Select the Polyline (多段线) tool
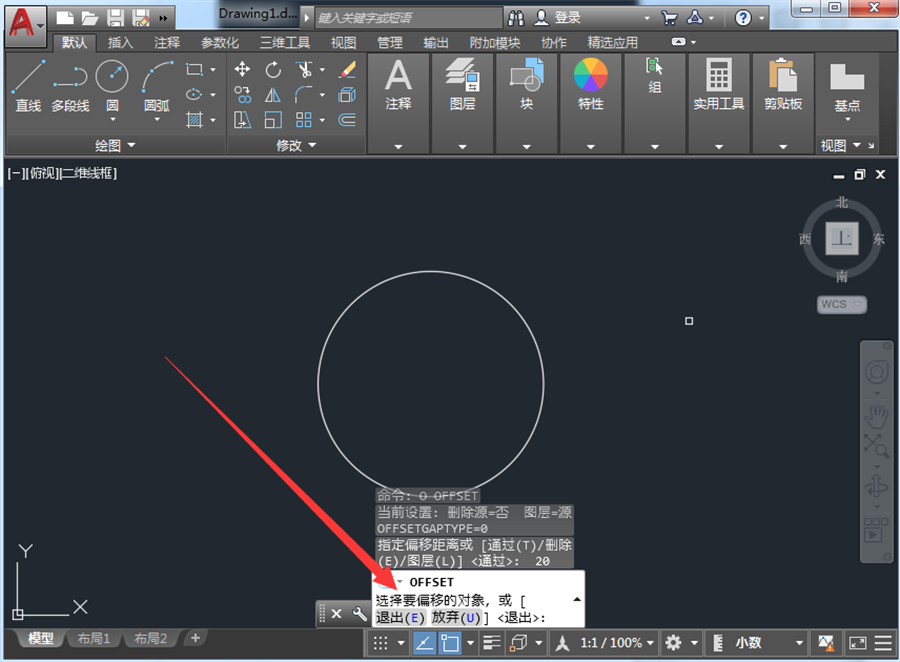900x662 pixels. pyautogui.click(x=70, y=86)
